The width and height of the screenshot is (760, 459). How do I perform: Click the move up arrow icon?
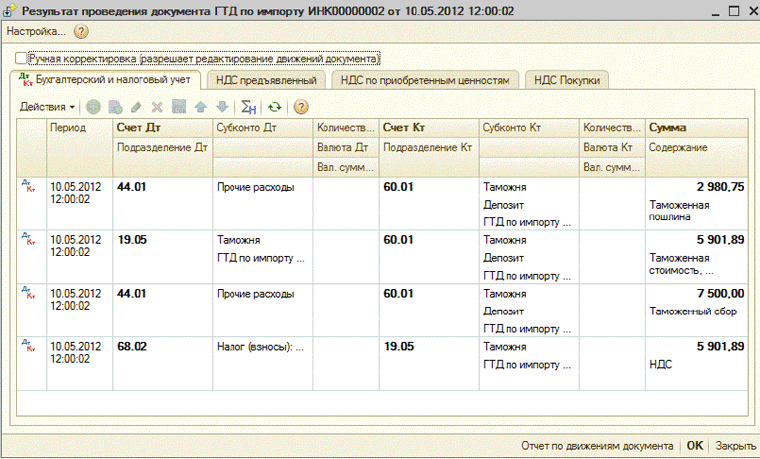tap(200, 106)
